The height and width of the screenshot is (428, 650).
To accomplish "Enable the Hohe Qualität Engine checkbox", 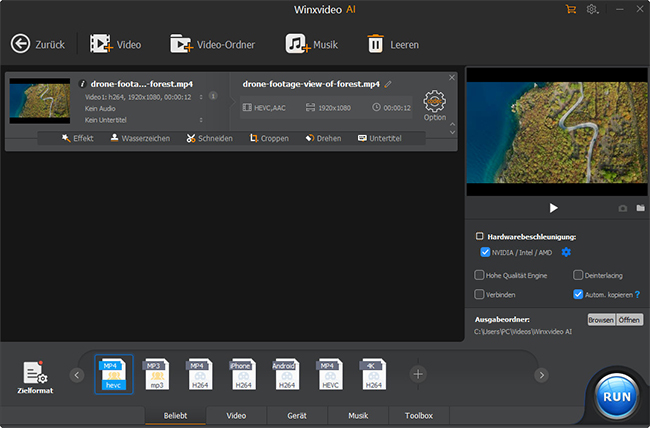I will 480,274.
